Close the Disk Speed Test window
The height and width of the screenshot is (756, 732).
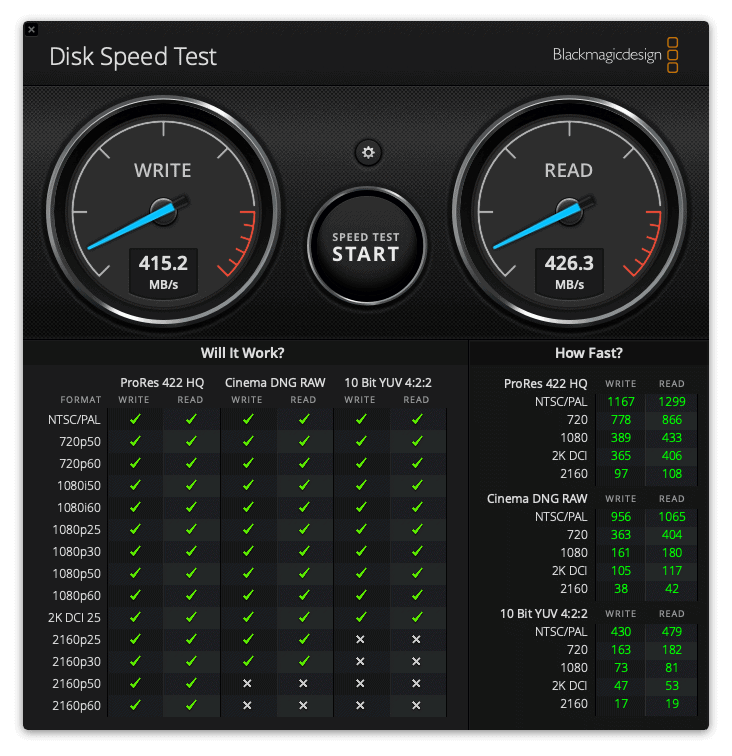31,30
